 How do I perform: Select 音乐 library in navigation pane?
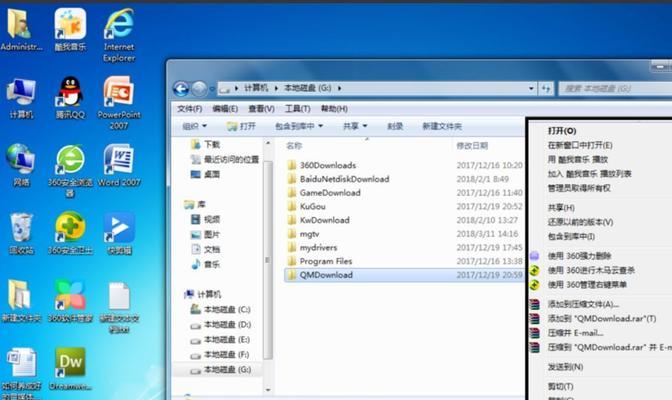(x=205, y=264)
